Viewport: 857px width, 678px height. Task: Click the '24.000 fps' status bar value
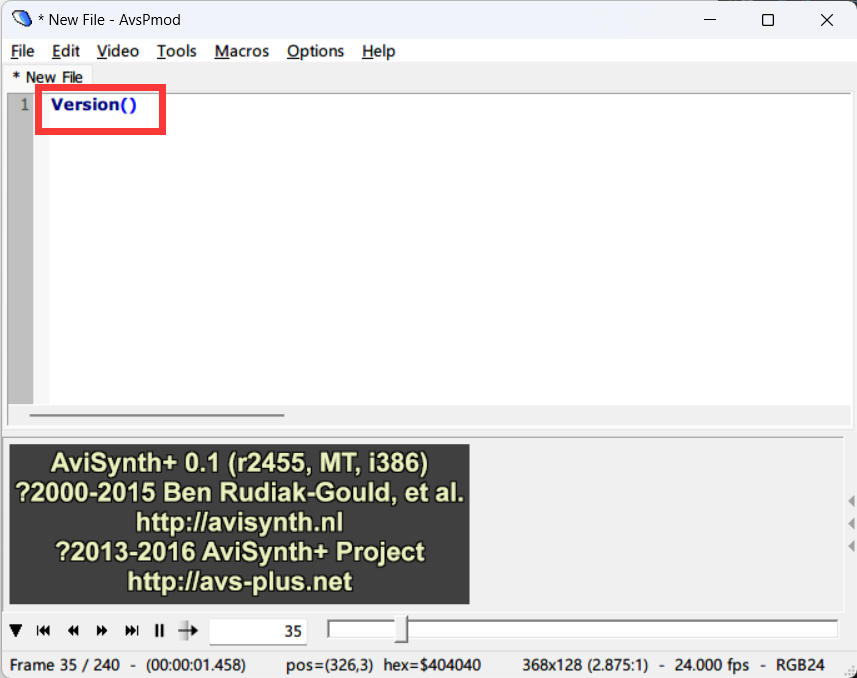(x=712, y=665)
